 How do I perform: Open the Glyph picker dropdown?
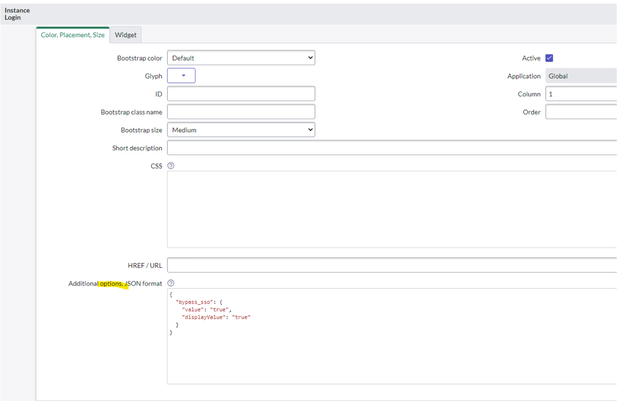tap(182, 76)
